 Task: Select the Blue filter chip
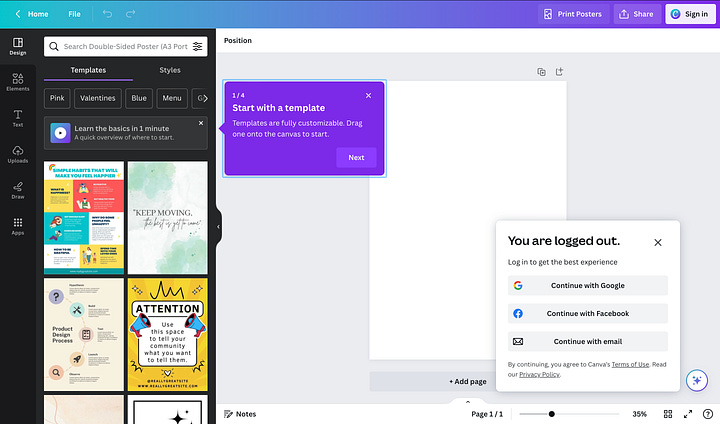click(x=139, y=98)
